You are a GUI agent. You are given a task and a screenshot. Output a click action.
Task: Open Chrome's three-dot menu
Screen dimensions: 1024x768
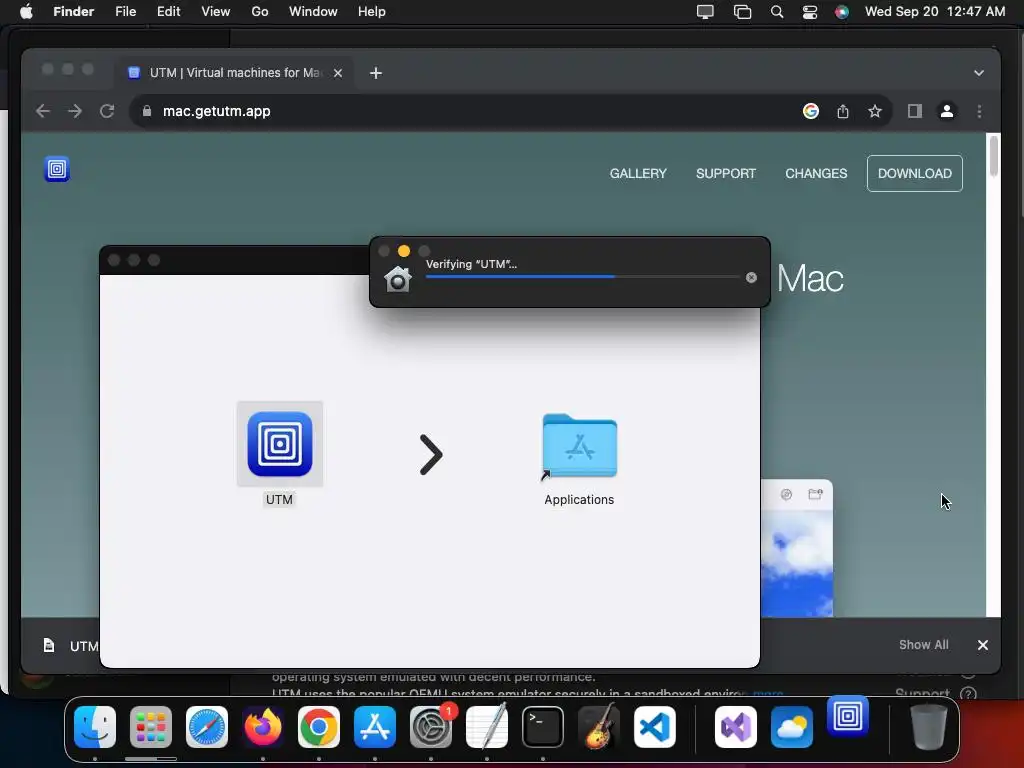[978, 111]
